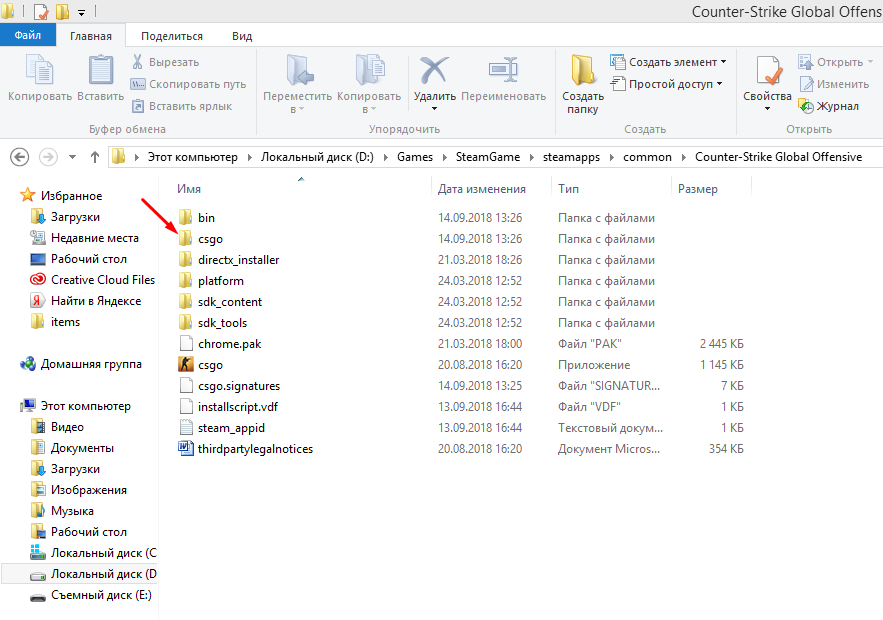This screenshot has width=883, height=620.
Task: Click Paste shortcut (Вставить ярлык)
Action: (181, 106)
